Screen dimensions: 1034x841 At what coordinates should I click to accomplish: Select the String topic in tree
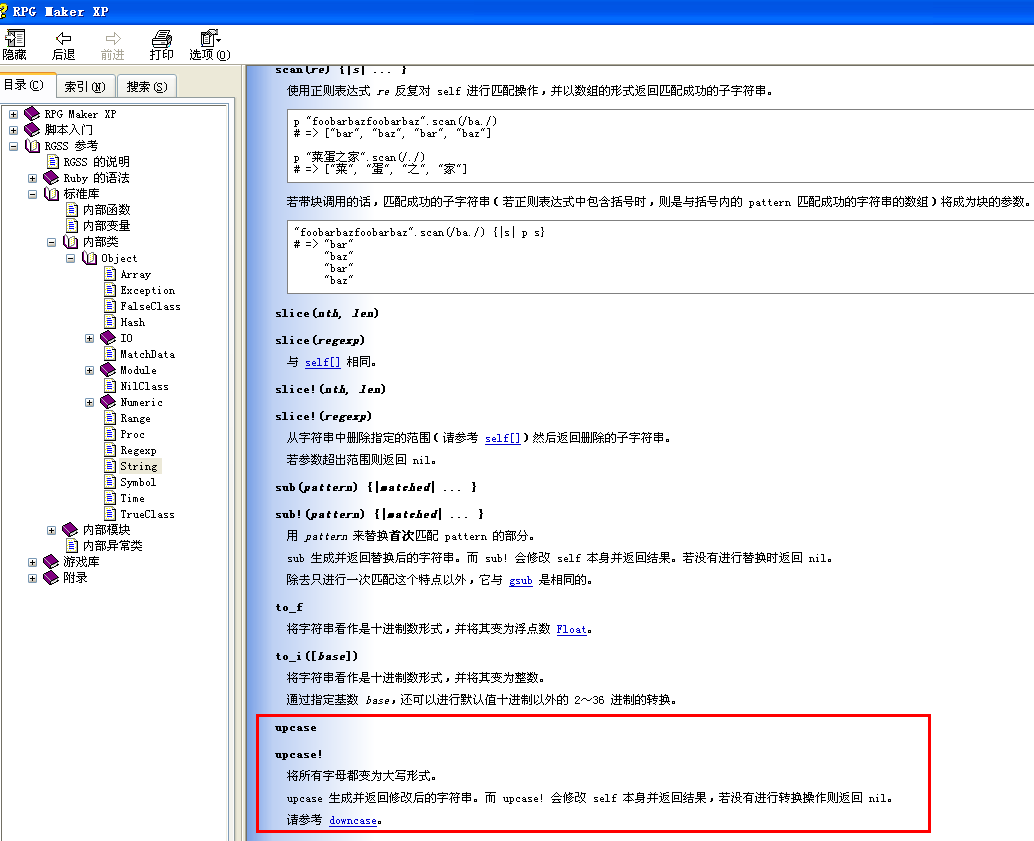(139, 466)
